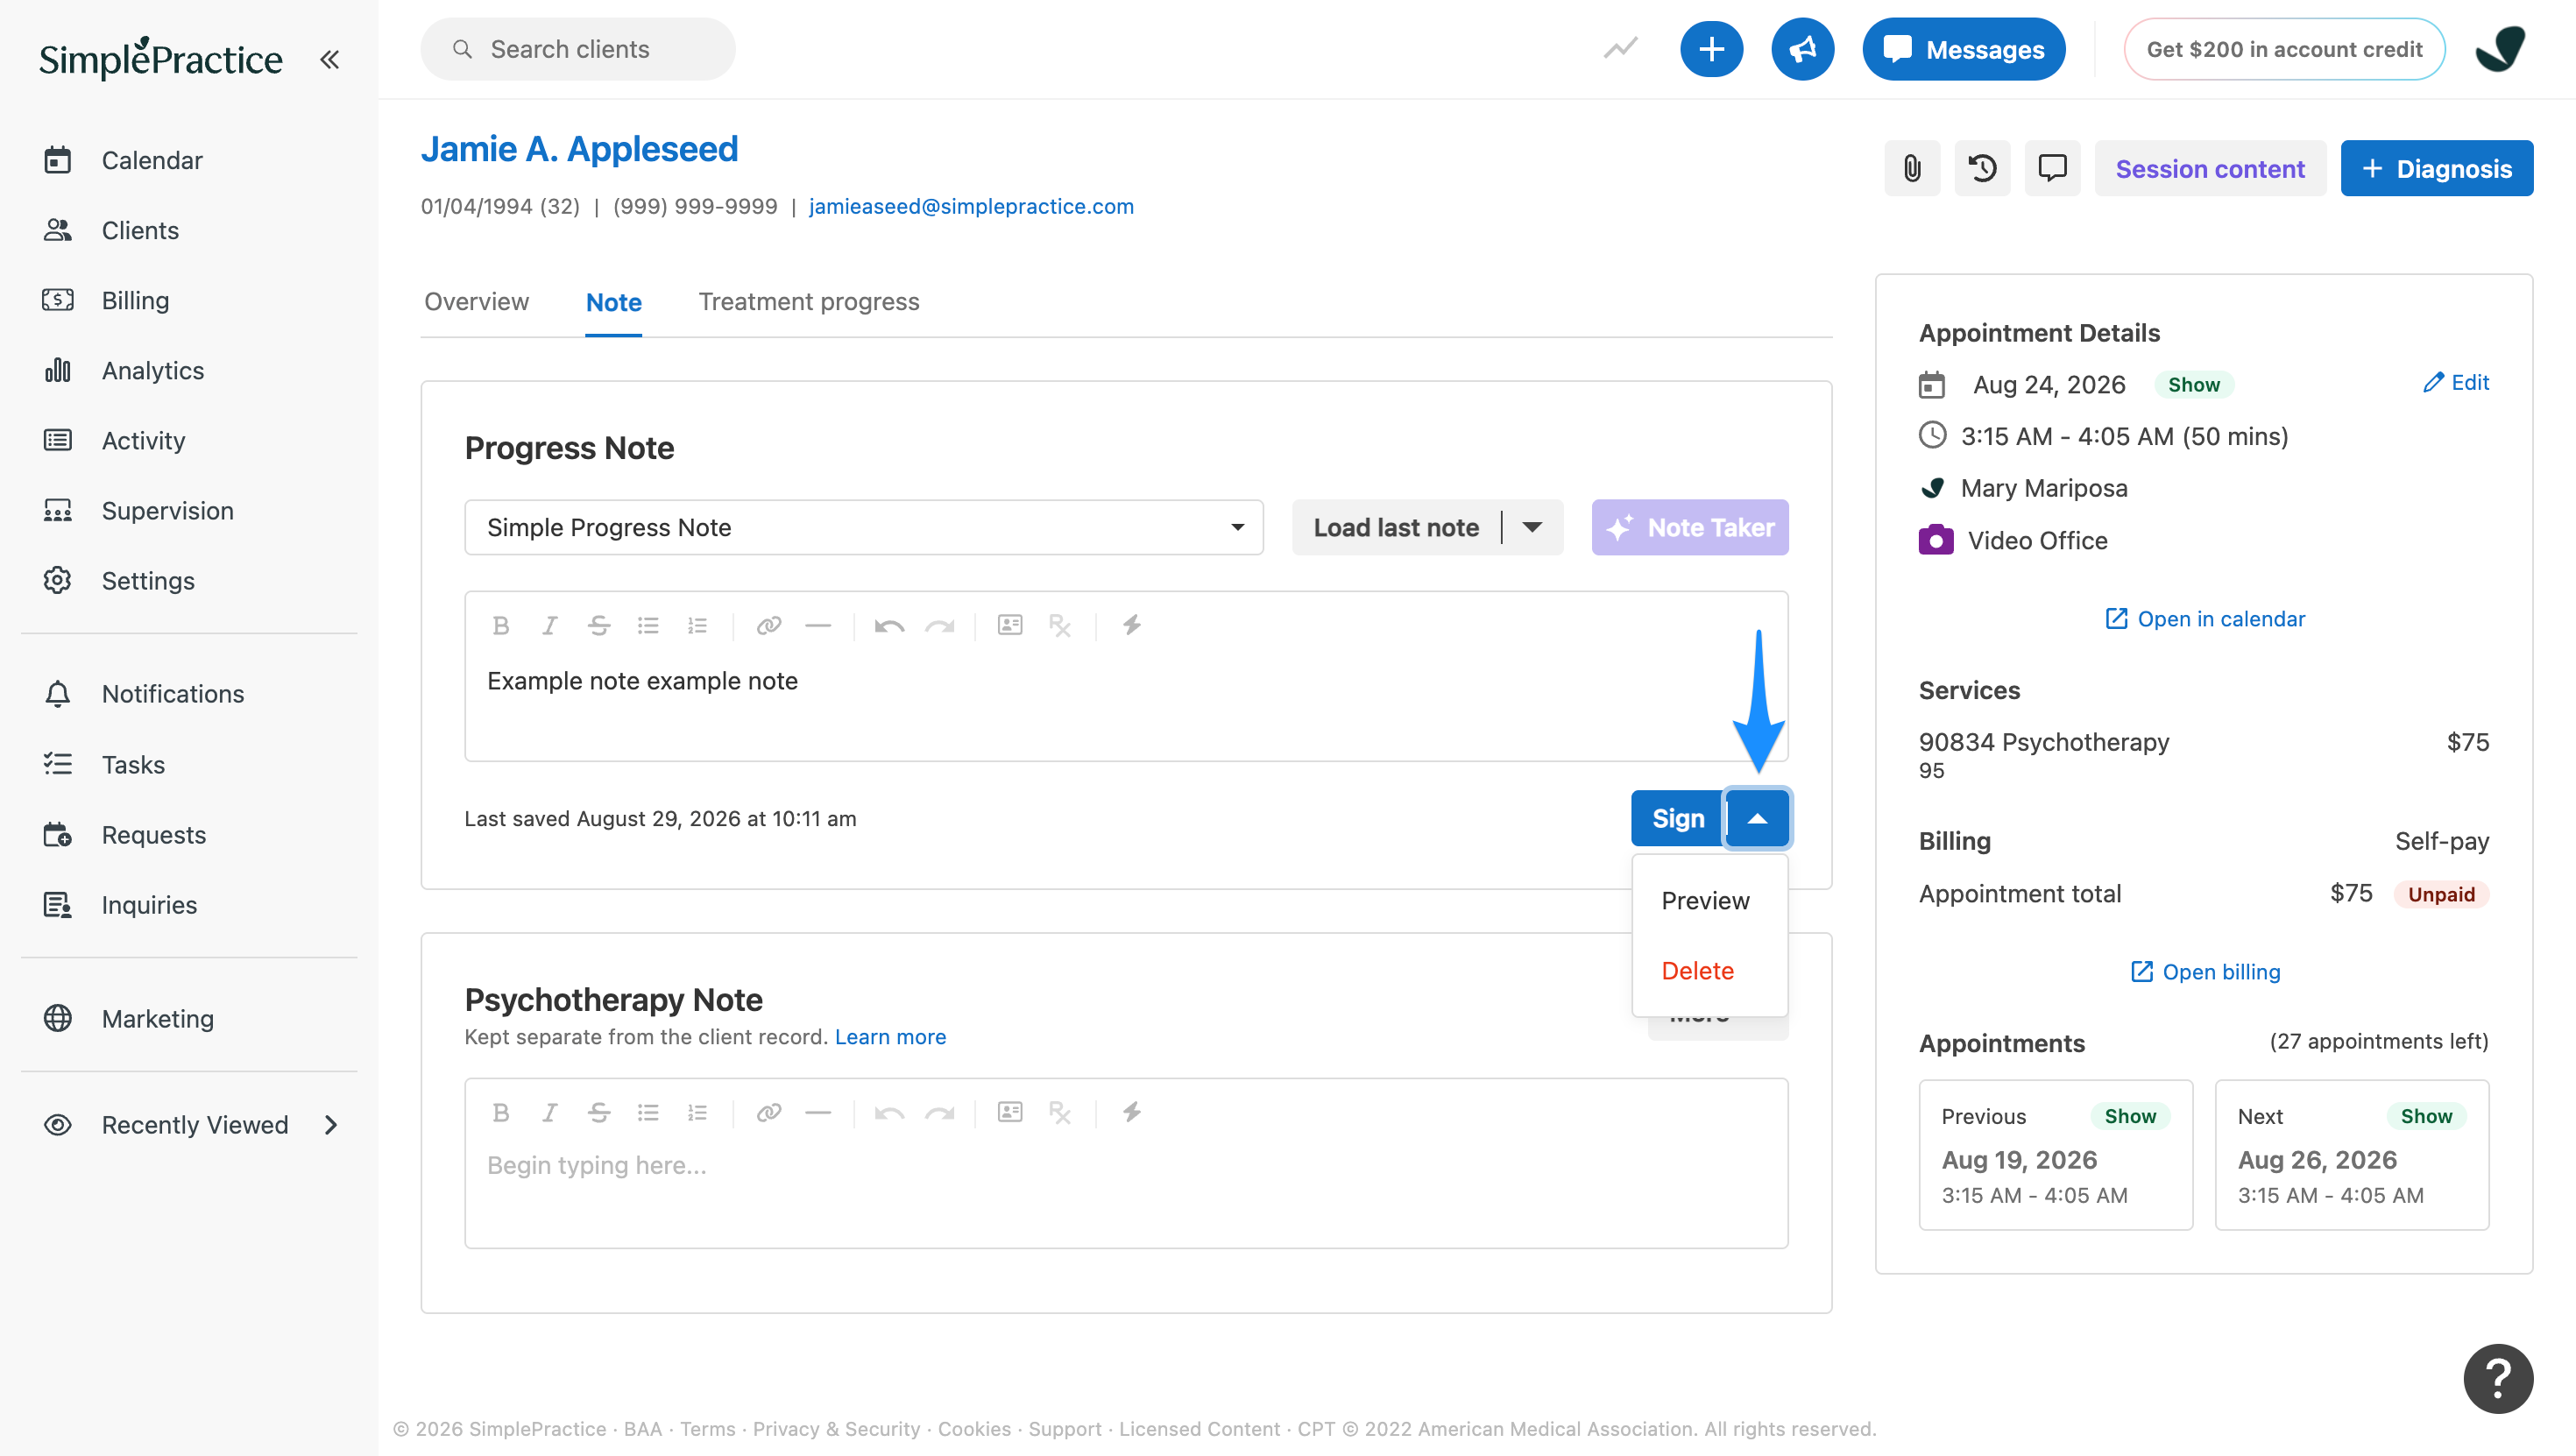Insert numbered list in the Progress Note editor
The width and height of the screenshot is (2576, 1456).
coord(697,625)
